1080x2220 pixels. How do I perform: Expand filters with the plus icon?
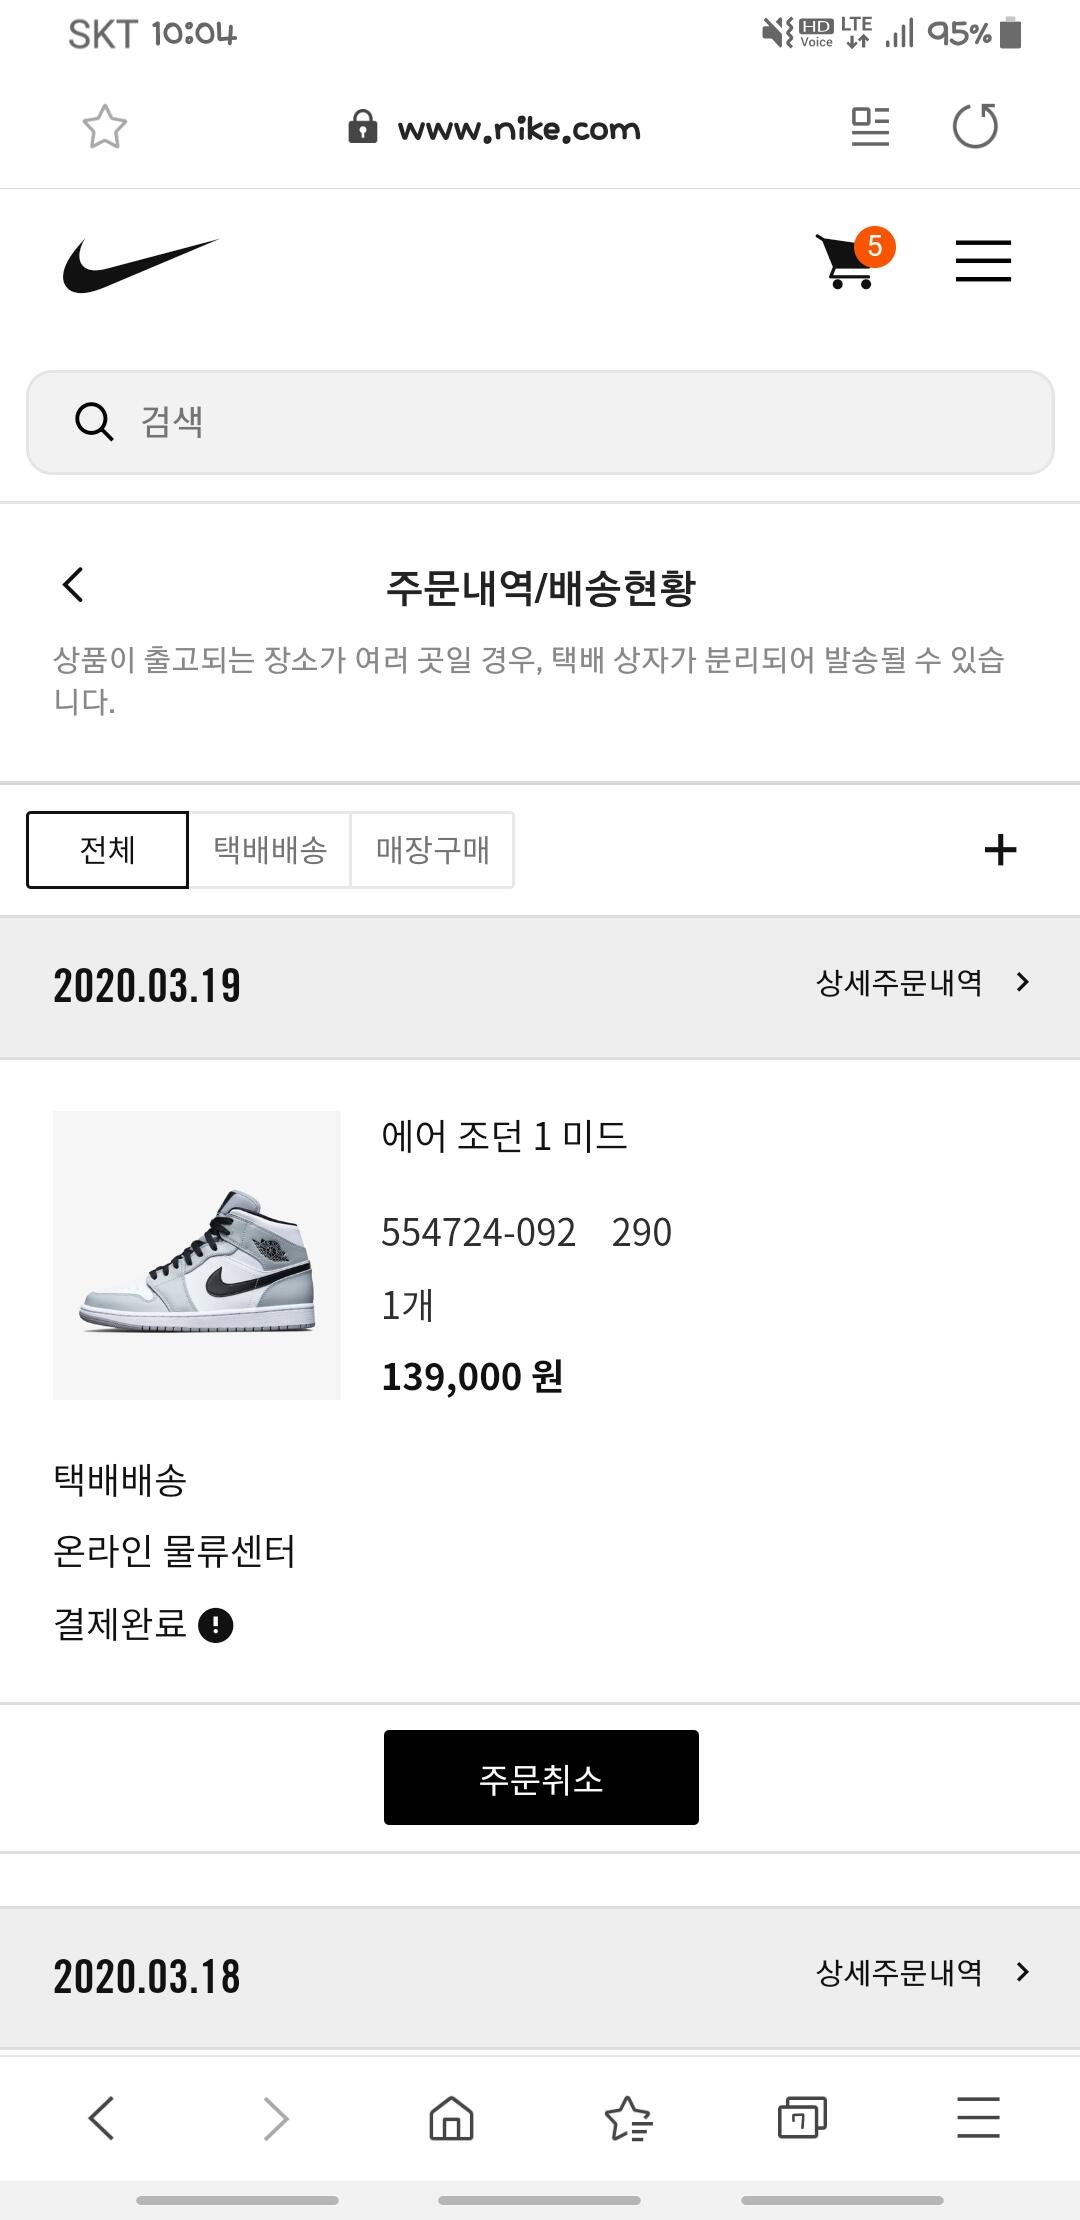click(x=1000, y=850)
